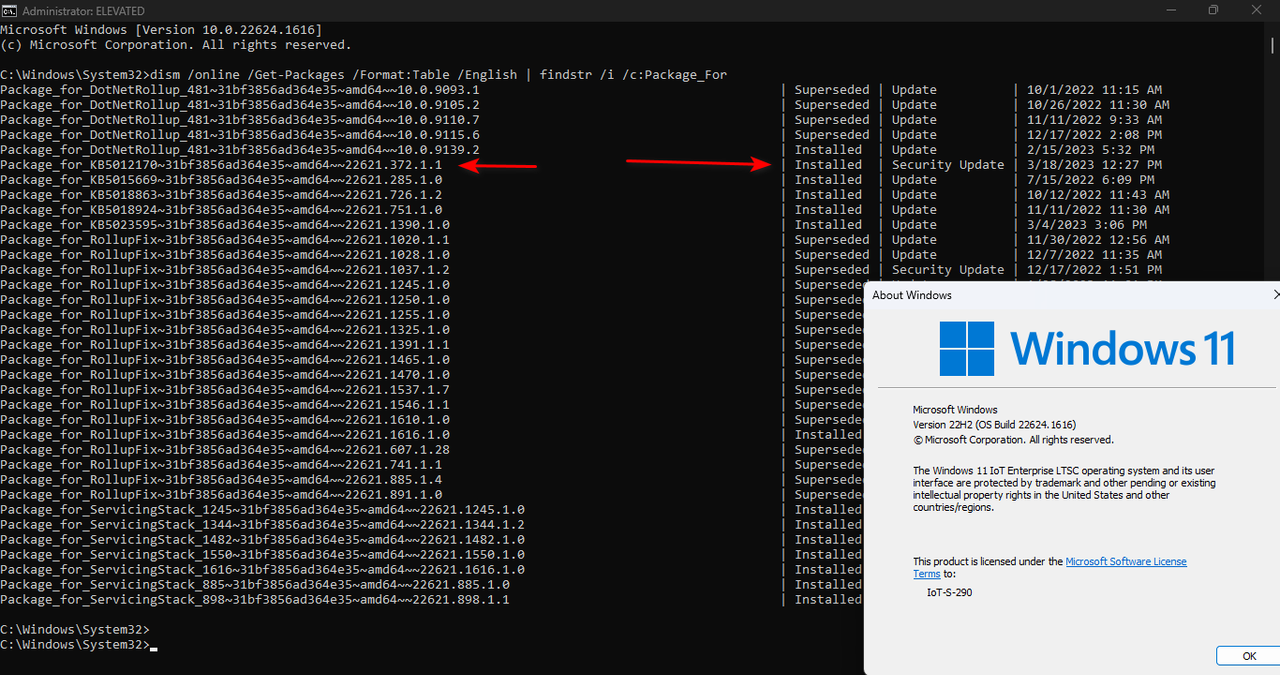Select the DotNetRollup_481 10.0.9110.7 package name
This screenshot has height=675, width=1280.
click(x=240, y=120)
